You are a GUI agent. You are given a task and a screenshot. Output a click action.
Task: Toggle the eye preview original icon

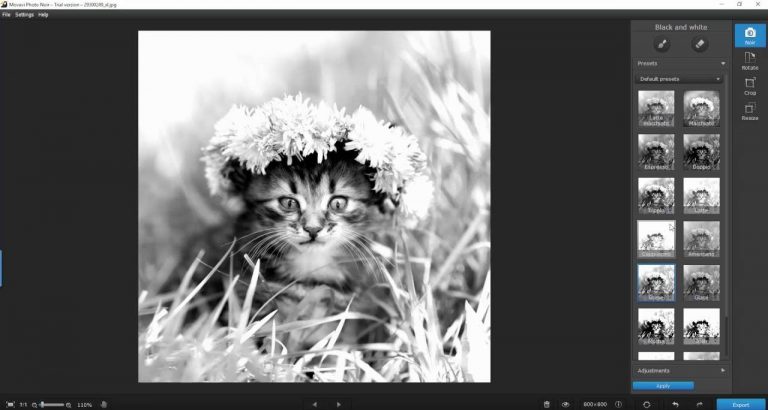[566, 405]
